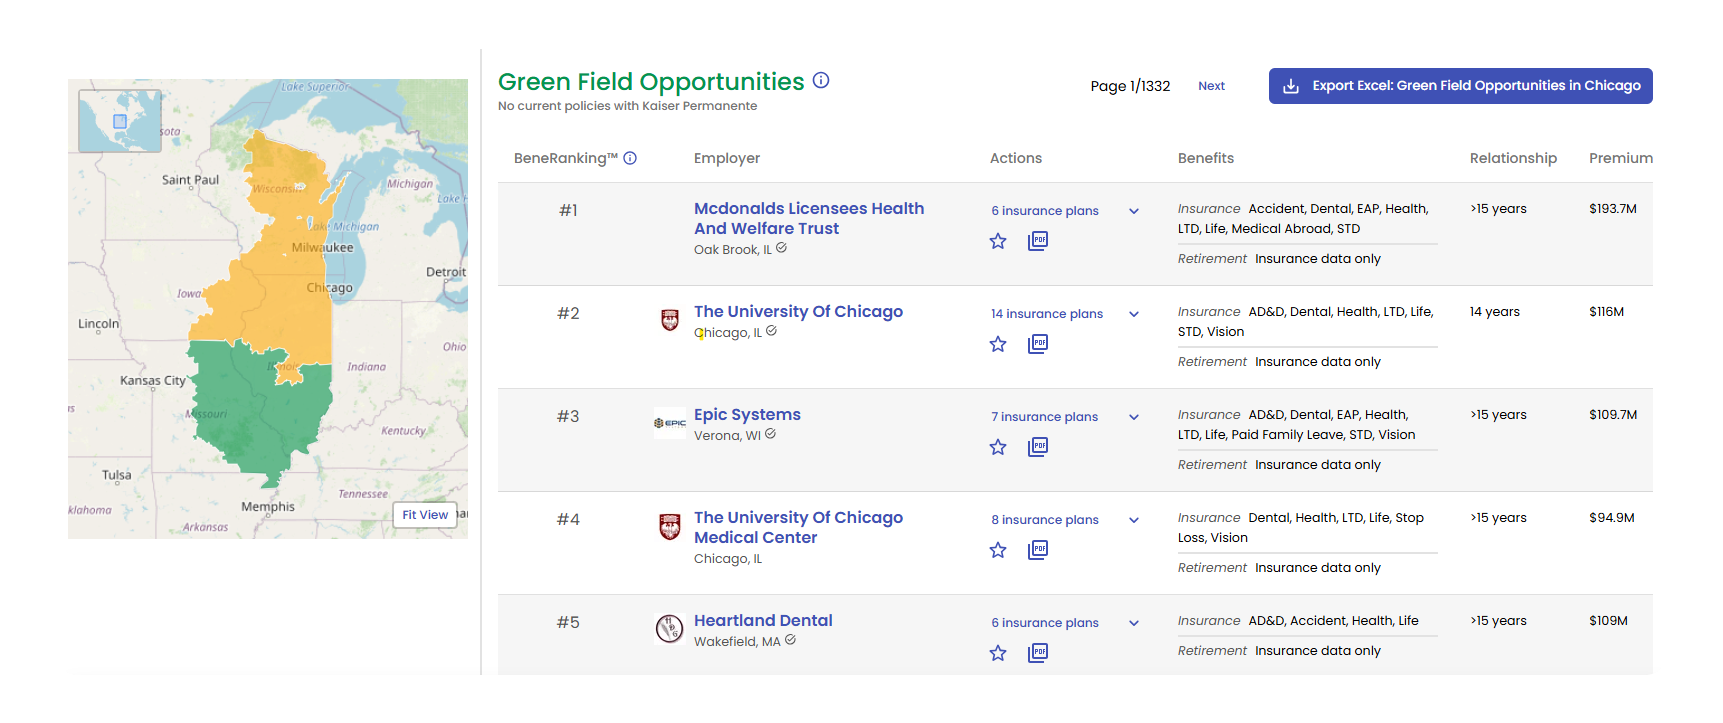The image size is (1723, 723).
Task: Expand 6 insurance plans for Mcdonalds Licensees
Action: (1134, 211)
